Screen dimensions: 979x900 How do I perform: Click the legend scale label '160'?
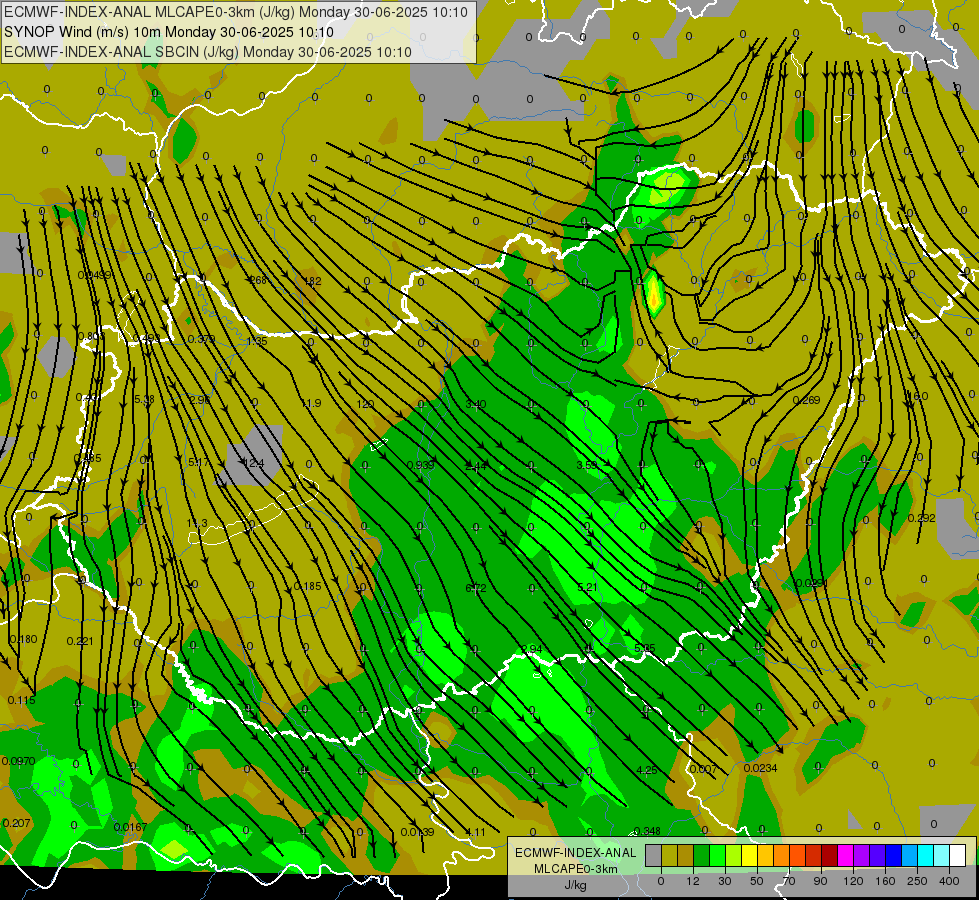(x=885, y=881)
